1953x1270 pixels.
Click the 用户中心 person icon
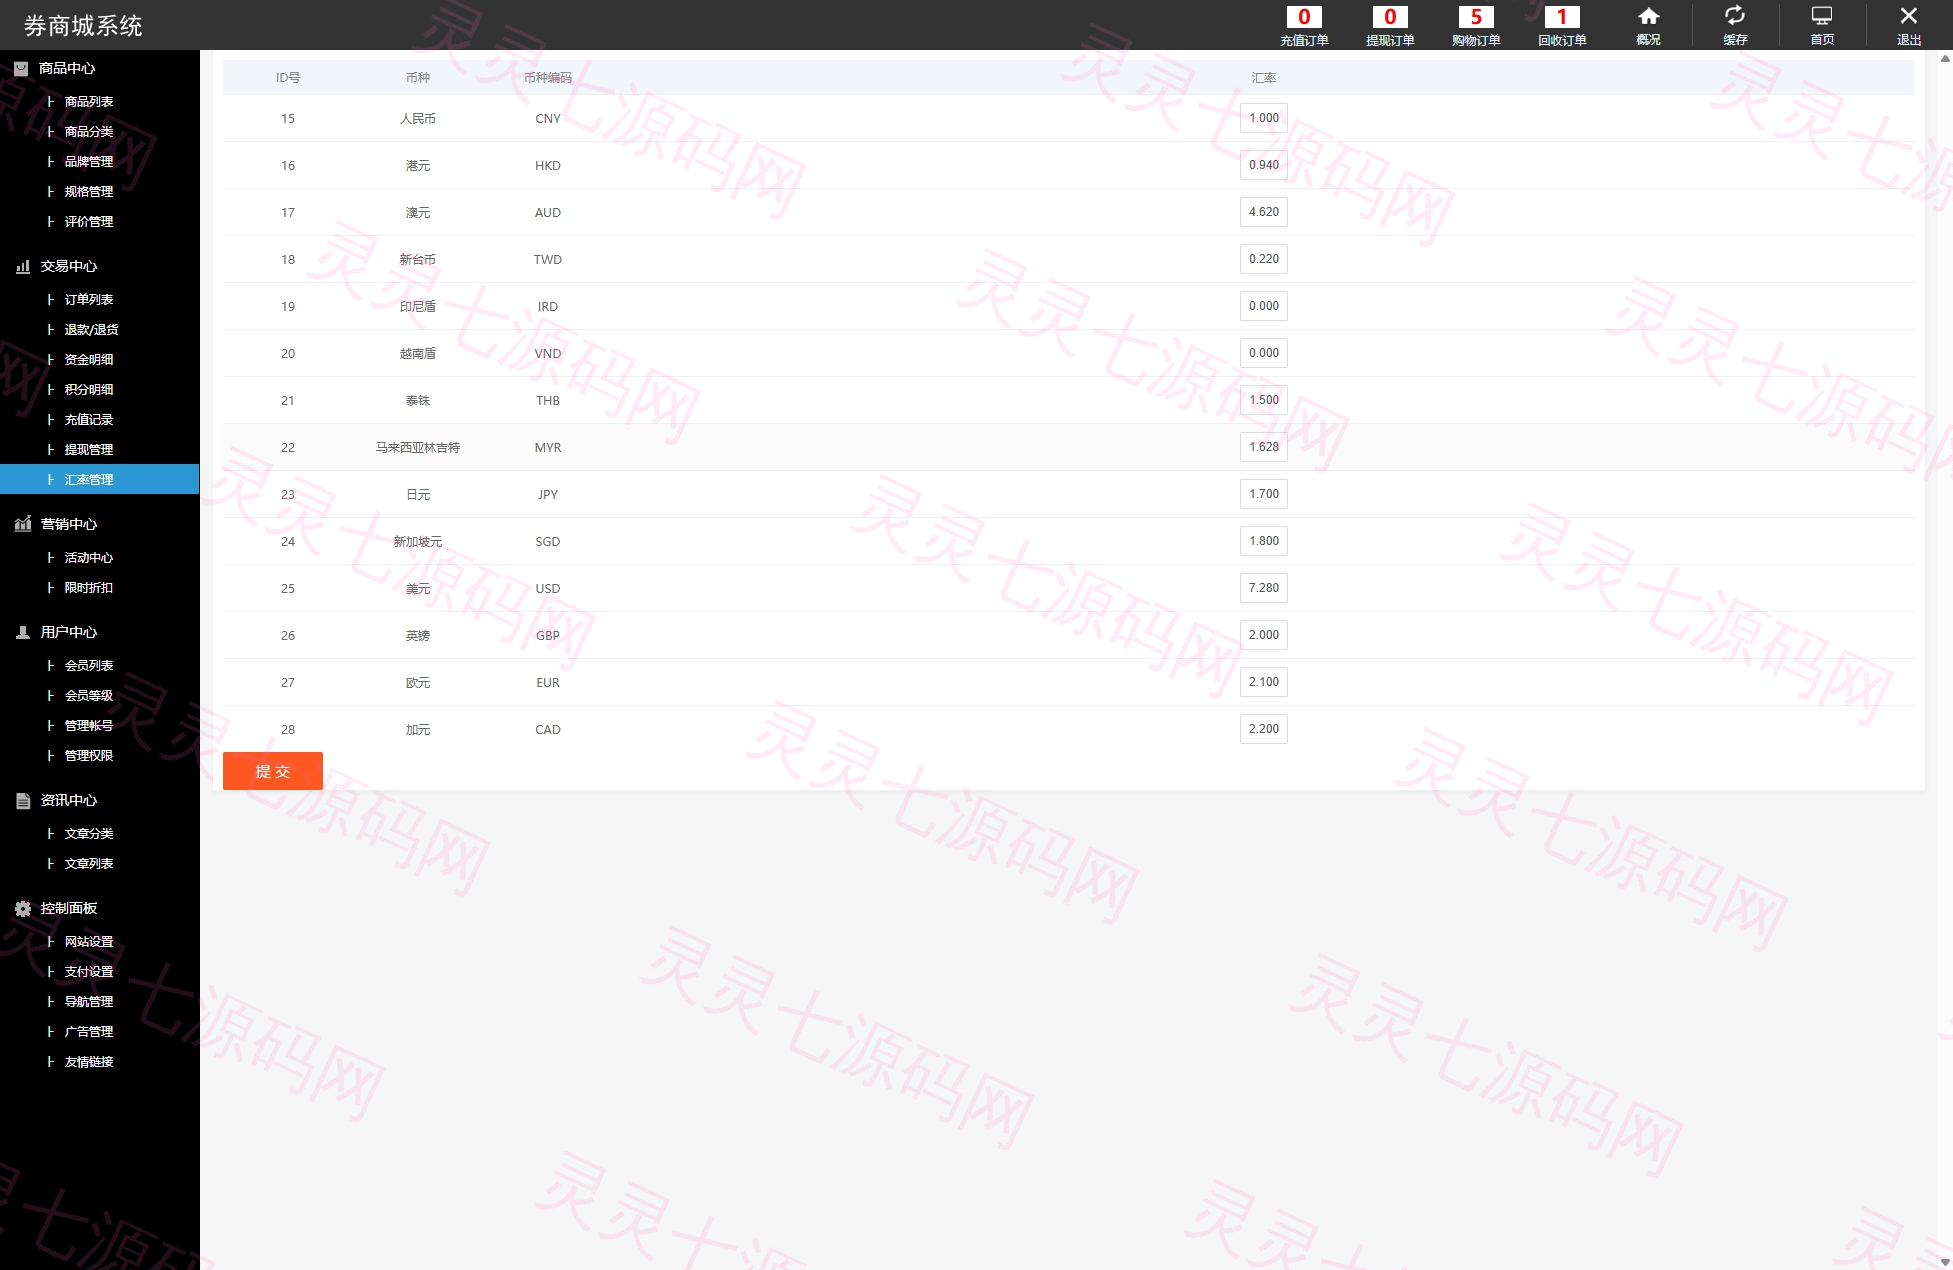click(23, 632)
